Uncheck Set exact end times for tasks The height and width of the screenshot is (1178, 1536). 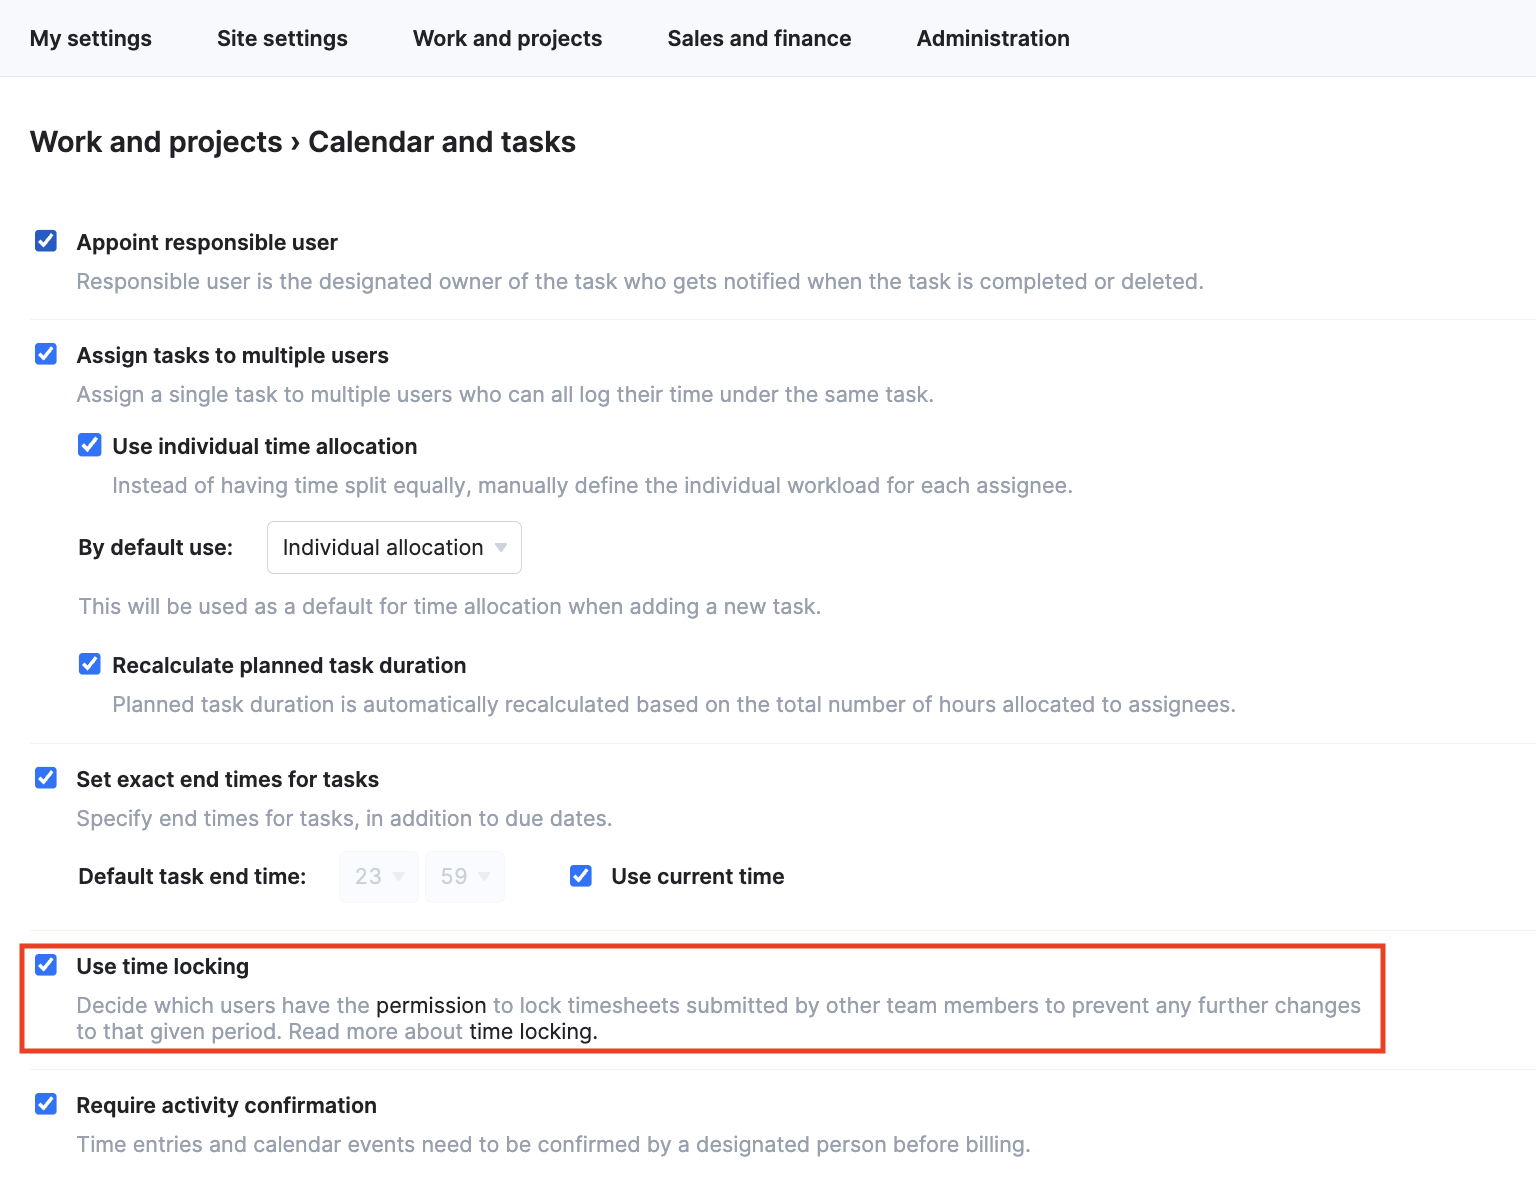(46, 778)
